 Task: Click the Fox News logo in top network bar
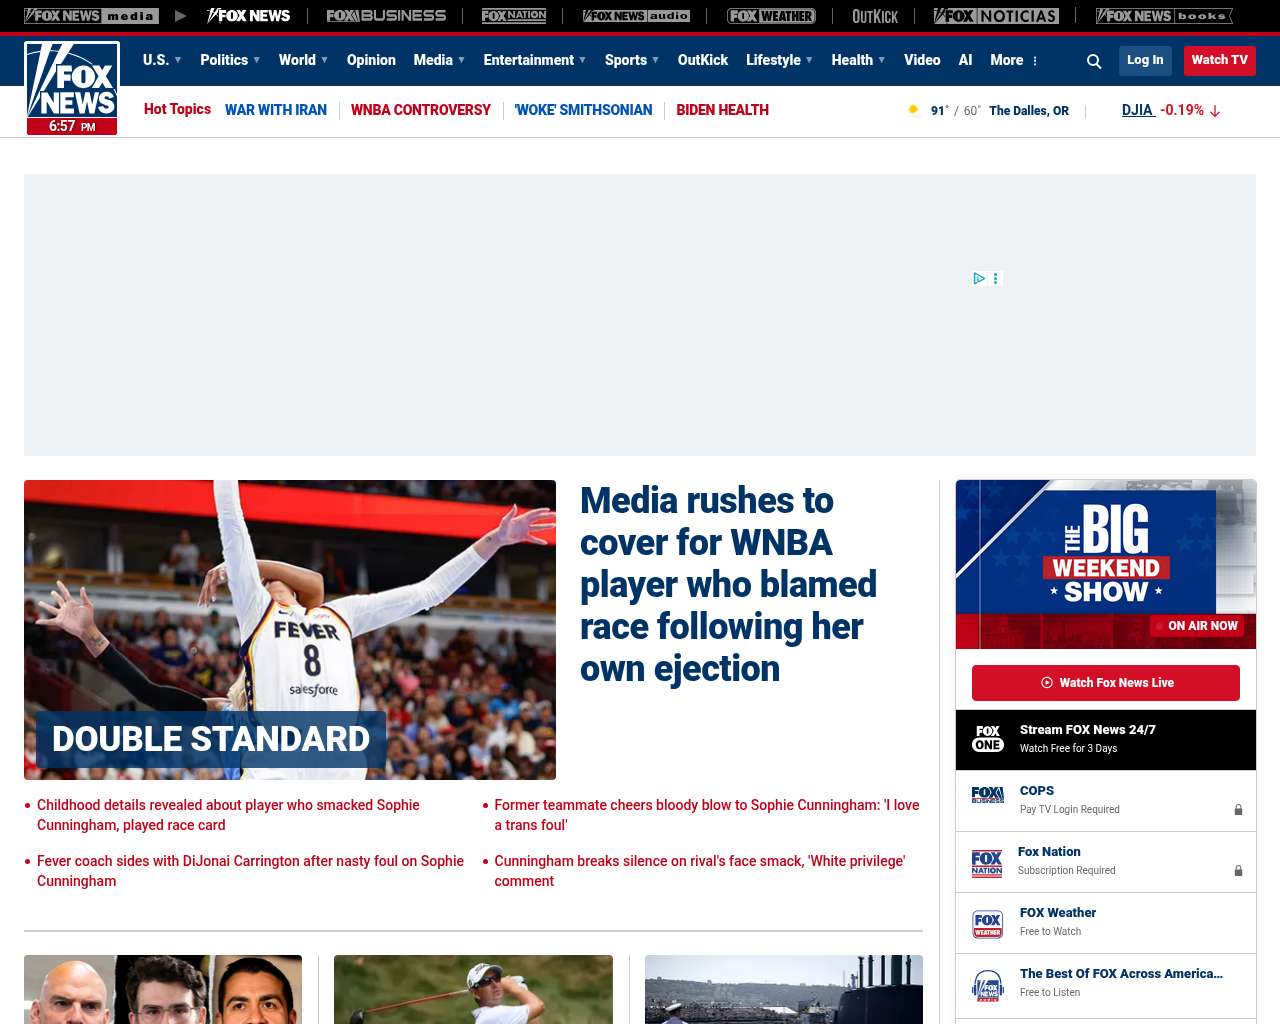(248, 16)
